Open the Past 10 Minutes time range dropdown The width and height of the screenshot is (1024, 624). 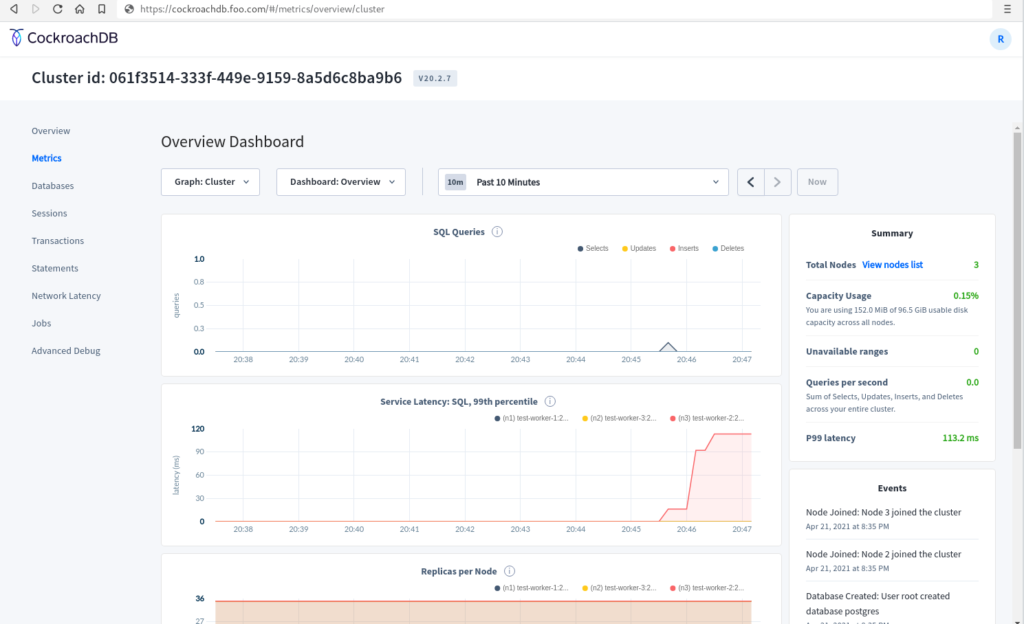[x=583, y=182]
